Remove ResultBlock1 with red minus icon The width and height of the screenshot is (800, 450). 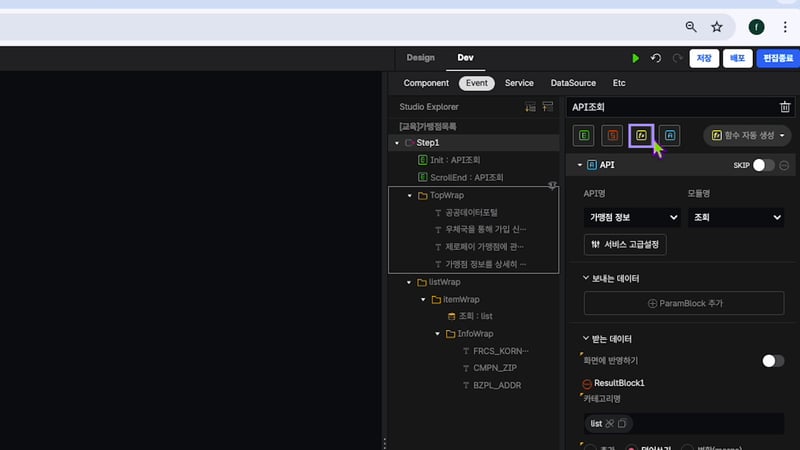click(x=587, y=384)
